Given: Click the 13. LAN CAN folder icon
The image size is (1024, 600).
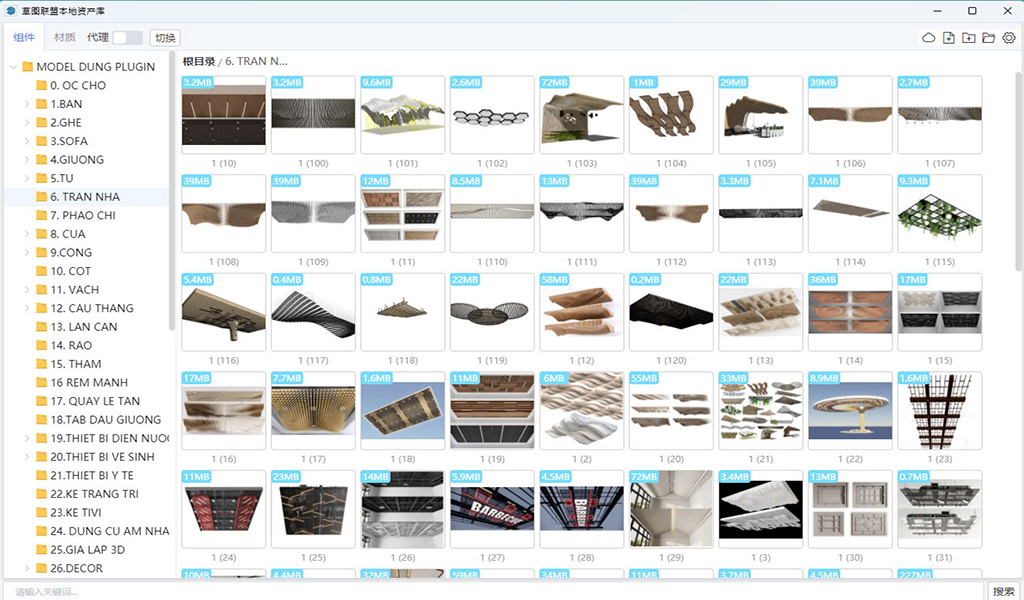Looking at the screenshot, I should pyautogui.click(x=41, y=326).
